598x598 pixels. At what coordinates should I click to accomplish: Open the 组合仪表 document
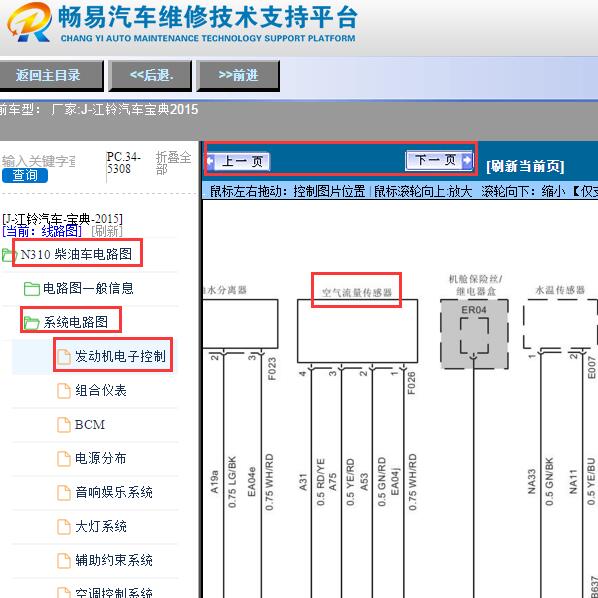click(x=101, y=391)
